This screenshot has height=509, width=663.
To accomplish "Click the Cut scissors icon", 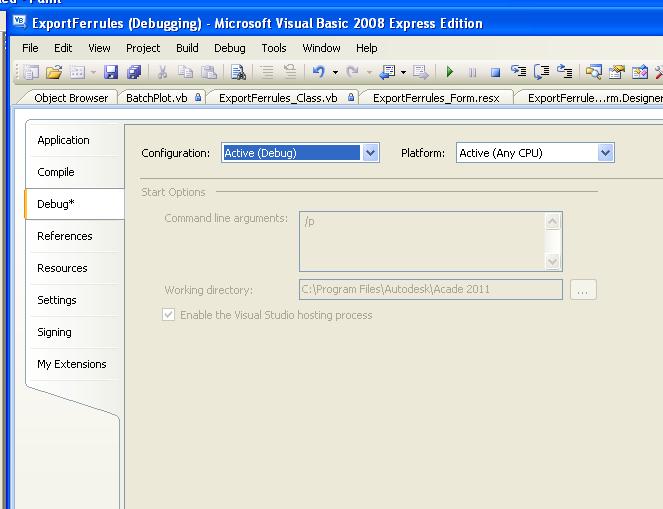I will point(162,72).
